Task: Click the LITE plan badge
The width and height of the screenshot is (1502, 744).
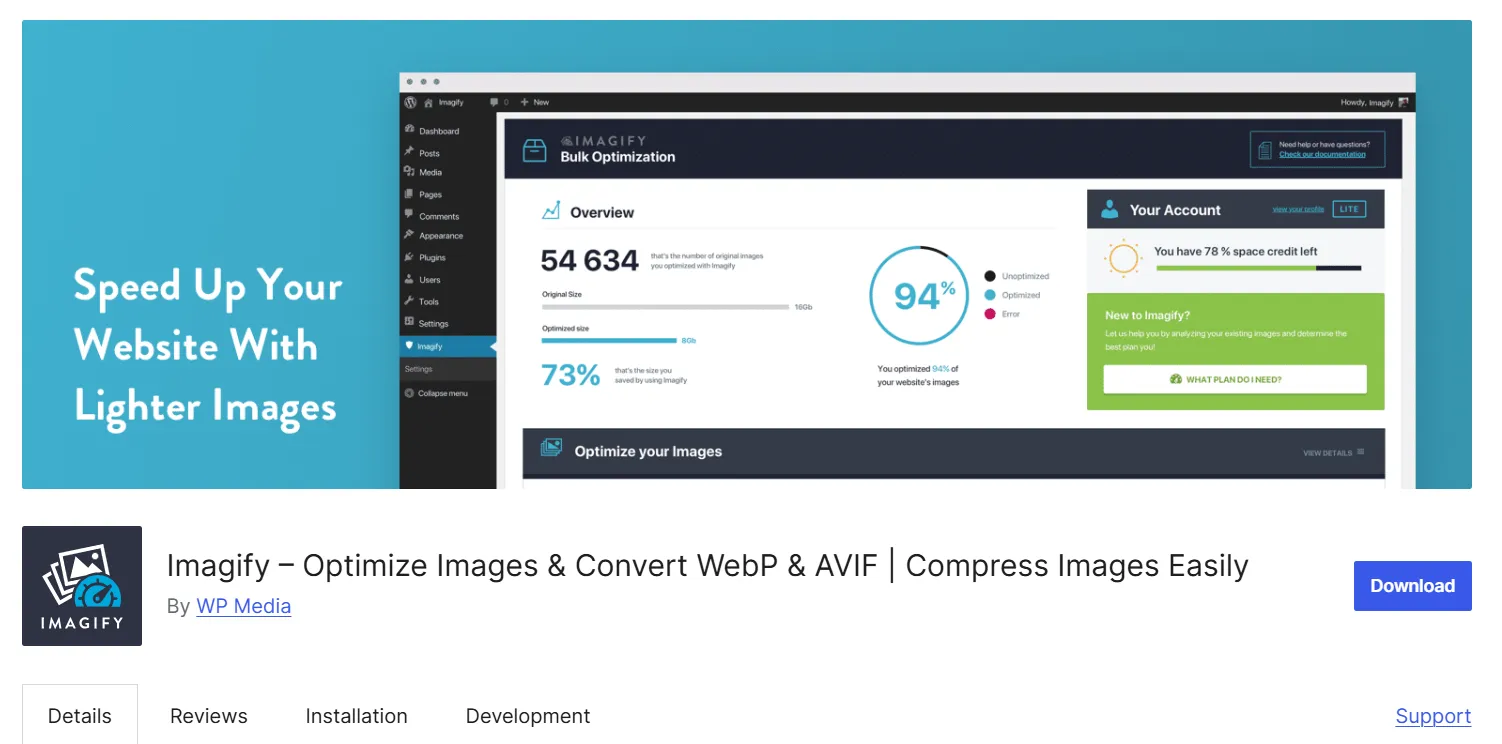Action: 1350,209
